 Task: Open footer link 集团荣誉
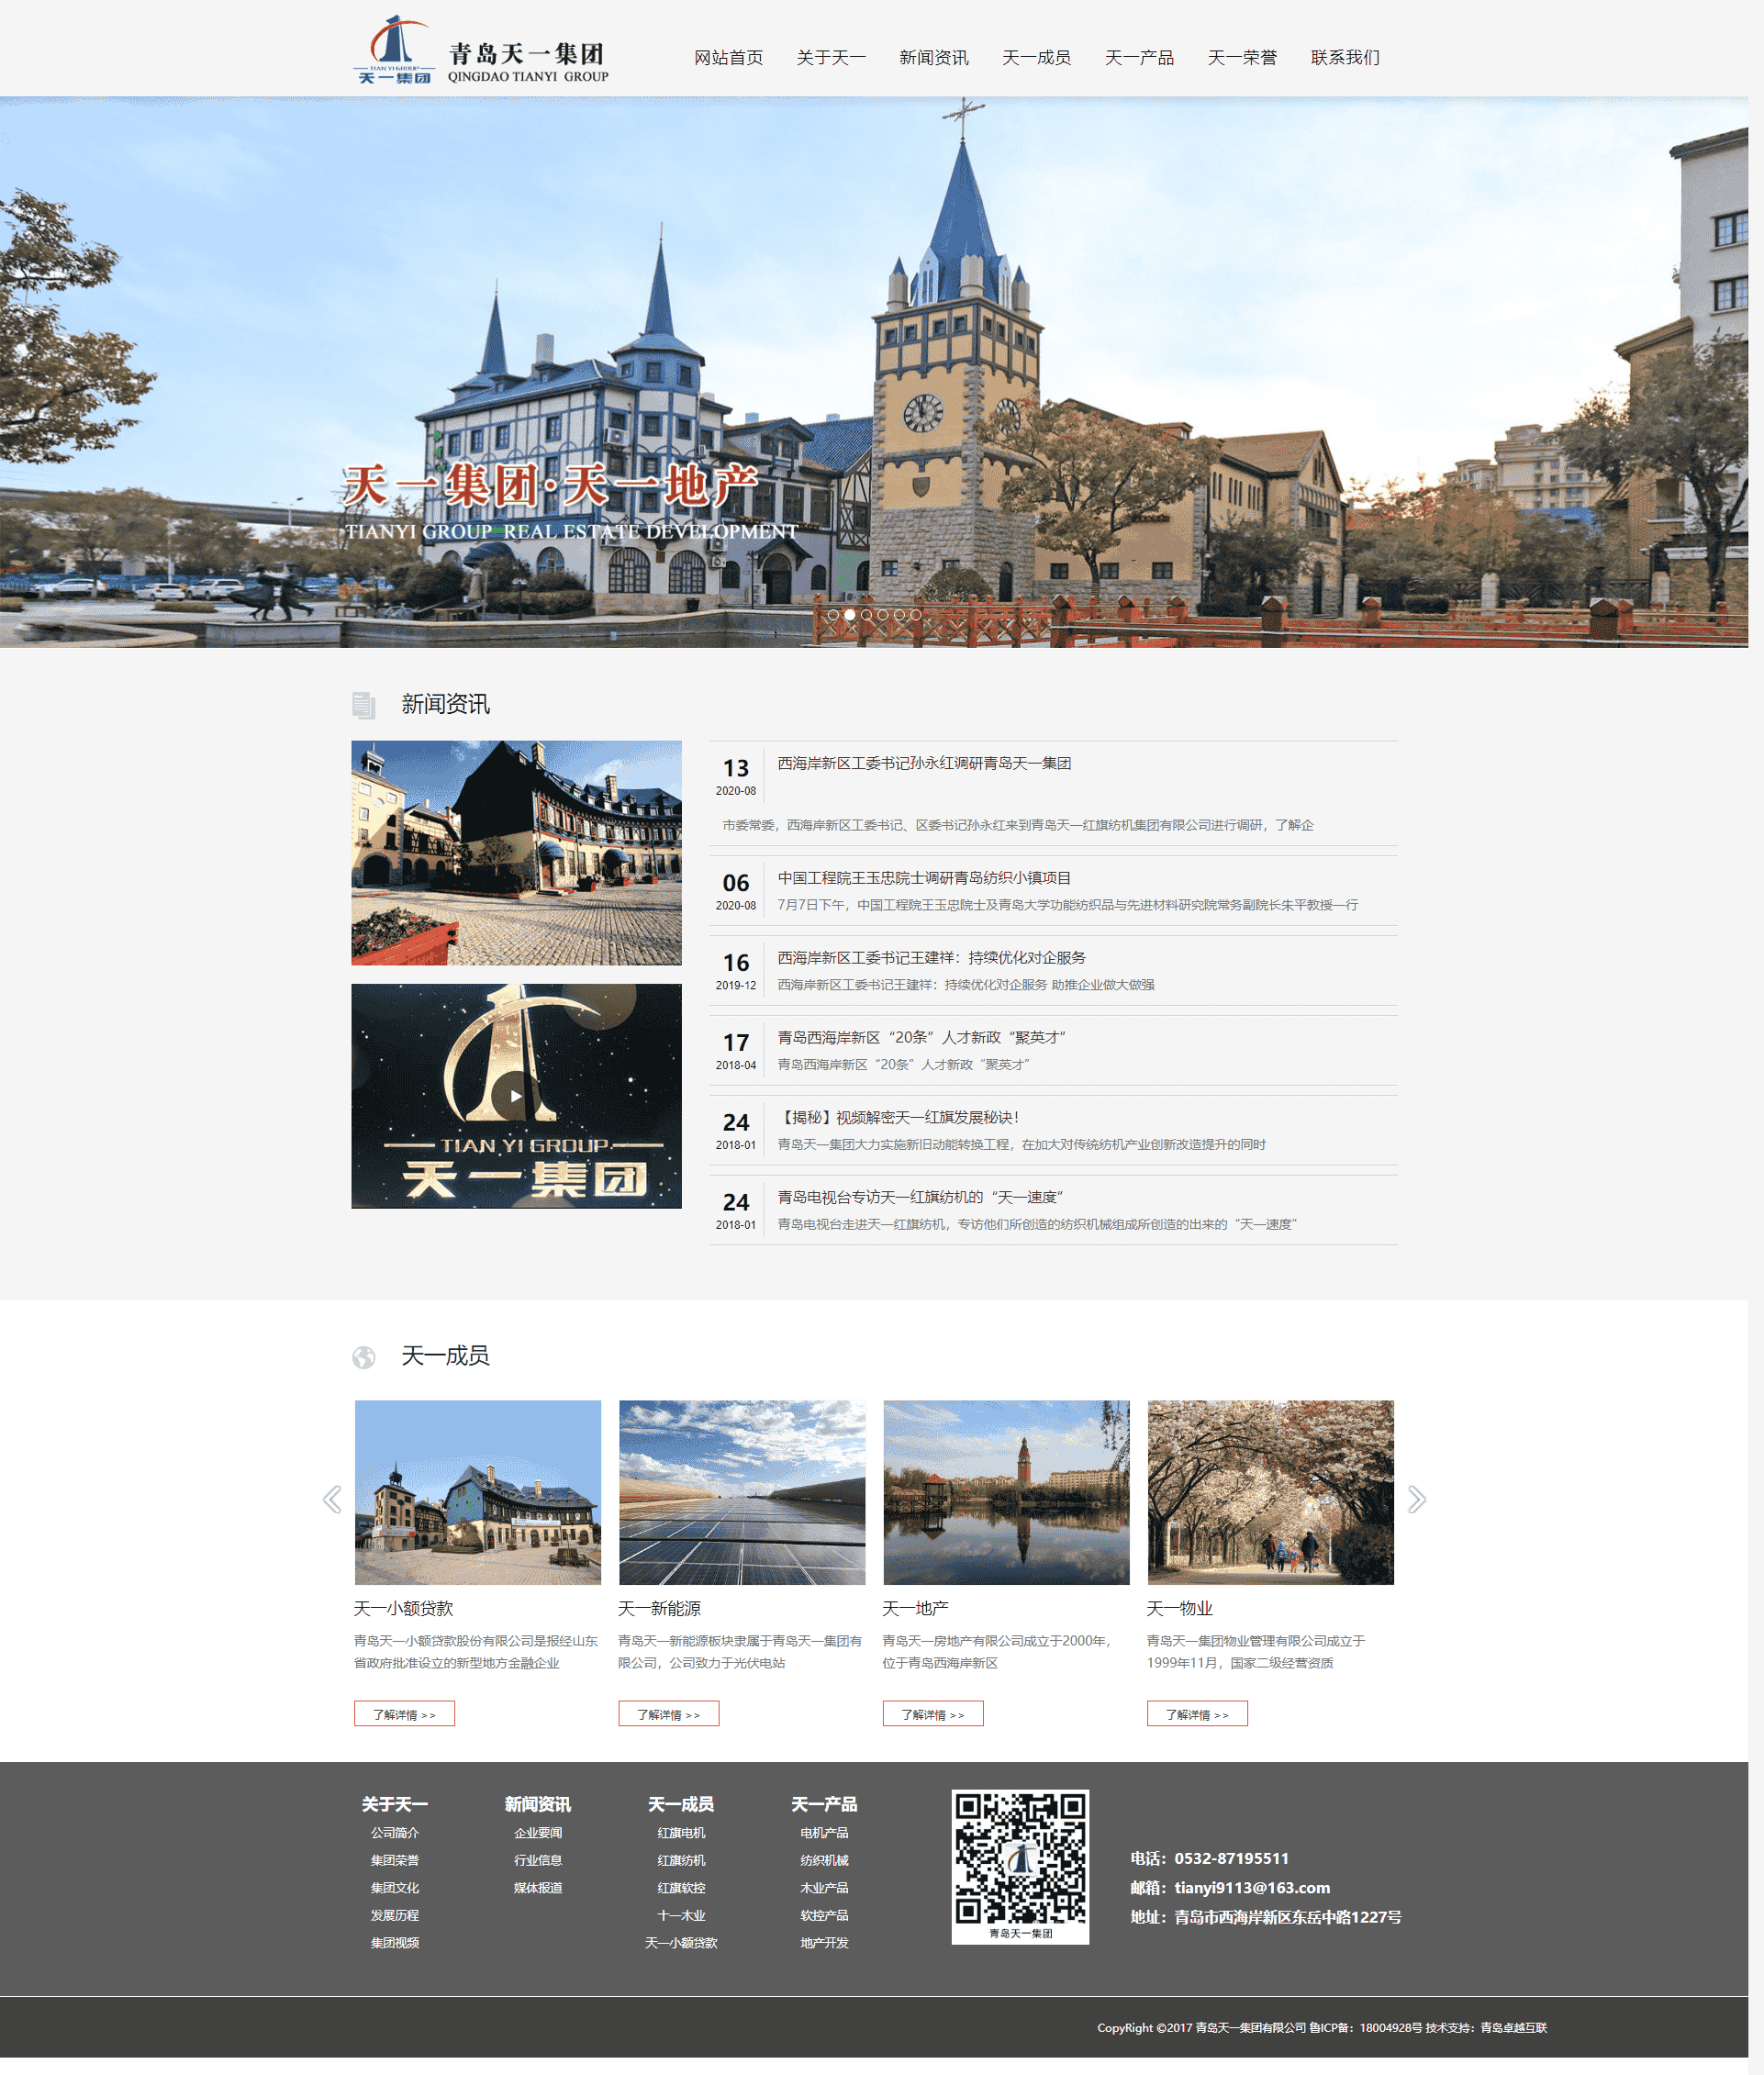[395, 1861]
